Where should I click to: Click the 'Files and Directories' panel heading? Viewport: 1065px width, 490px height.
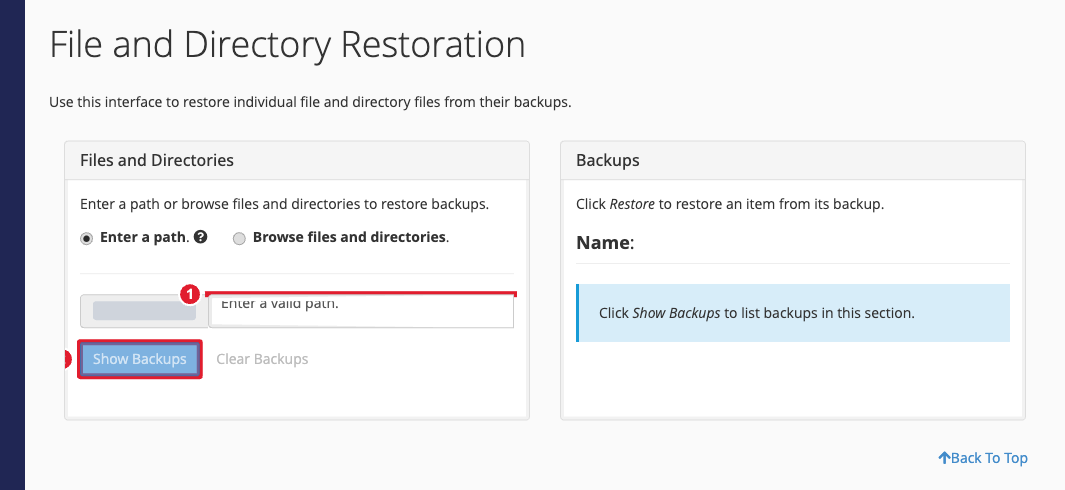tap(157, 160)
